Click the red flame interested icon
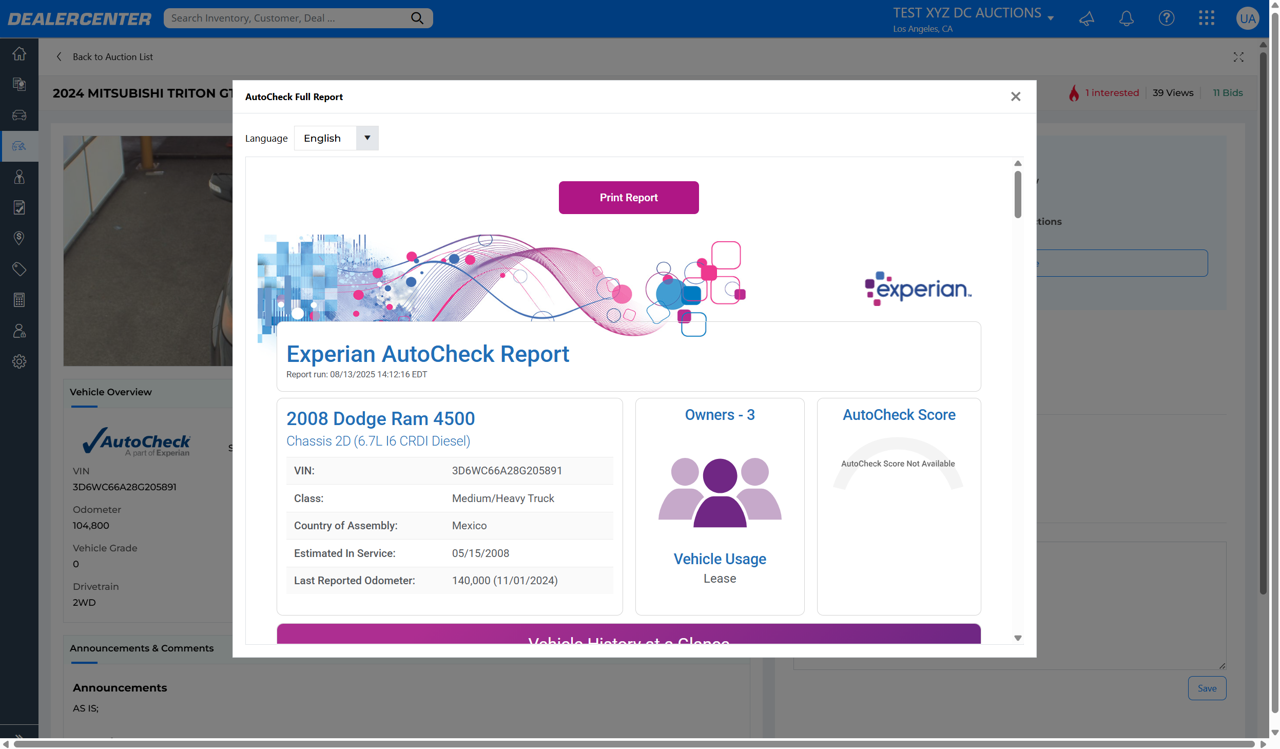 tap(1074, 93)
